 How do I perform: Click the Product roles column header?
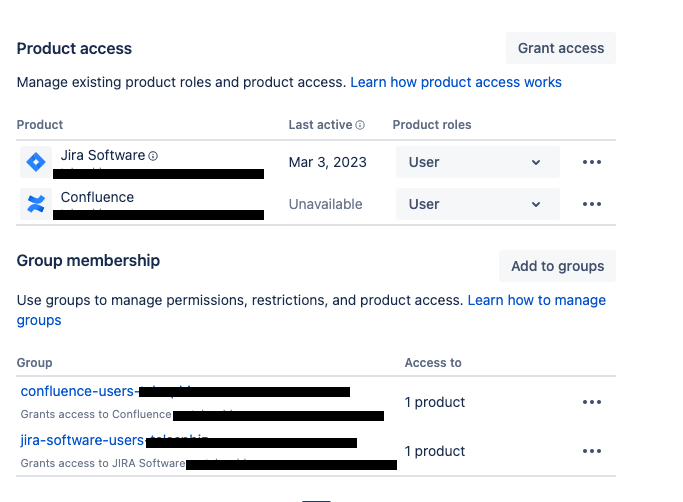click(x=432, y=125)
